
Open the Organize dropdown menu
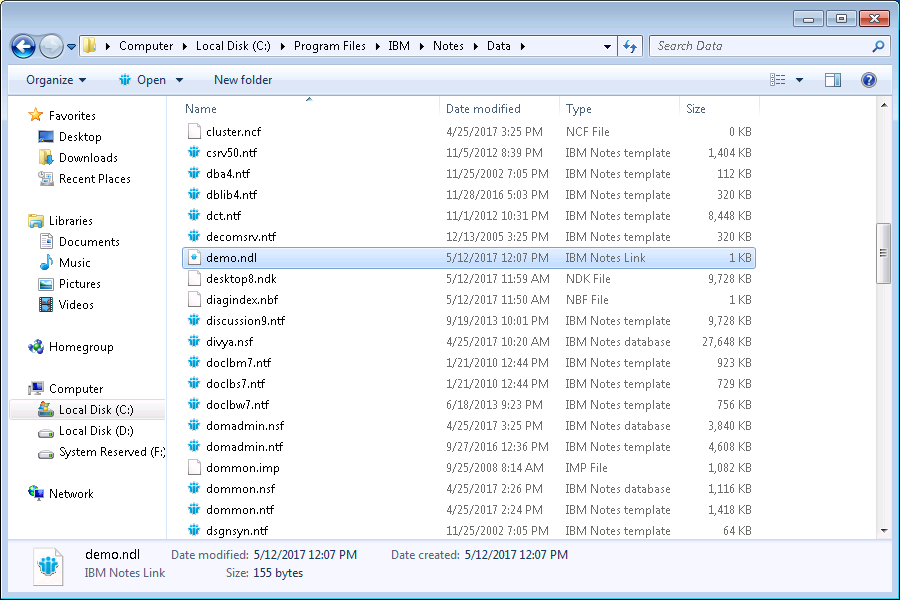[56, 80]
